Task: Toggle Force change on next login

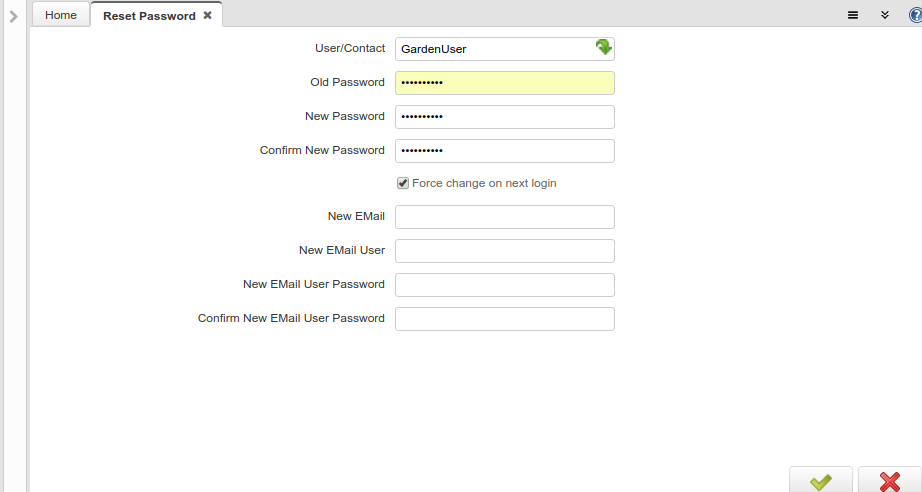Action: (x=403, y=183)
